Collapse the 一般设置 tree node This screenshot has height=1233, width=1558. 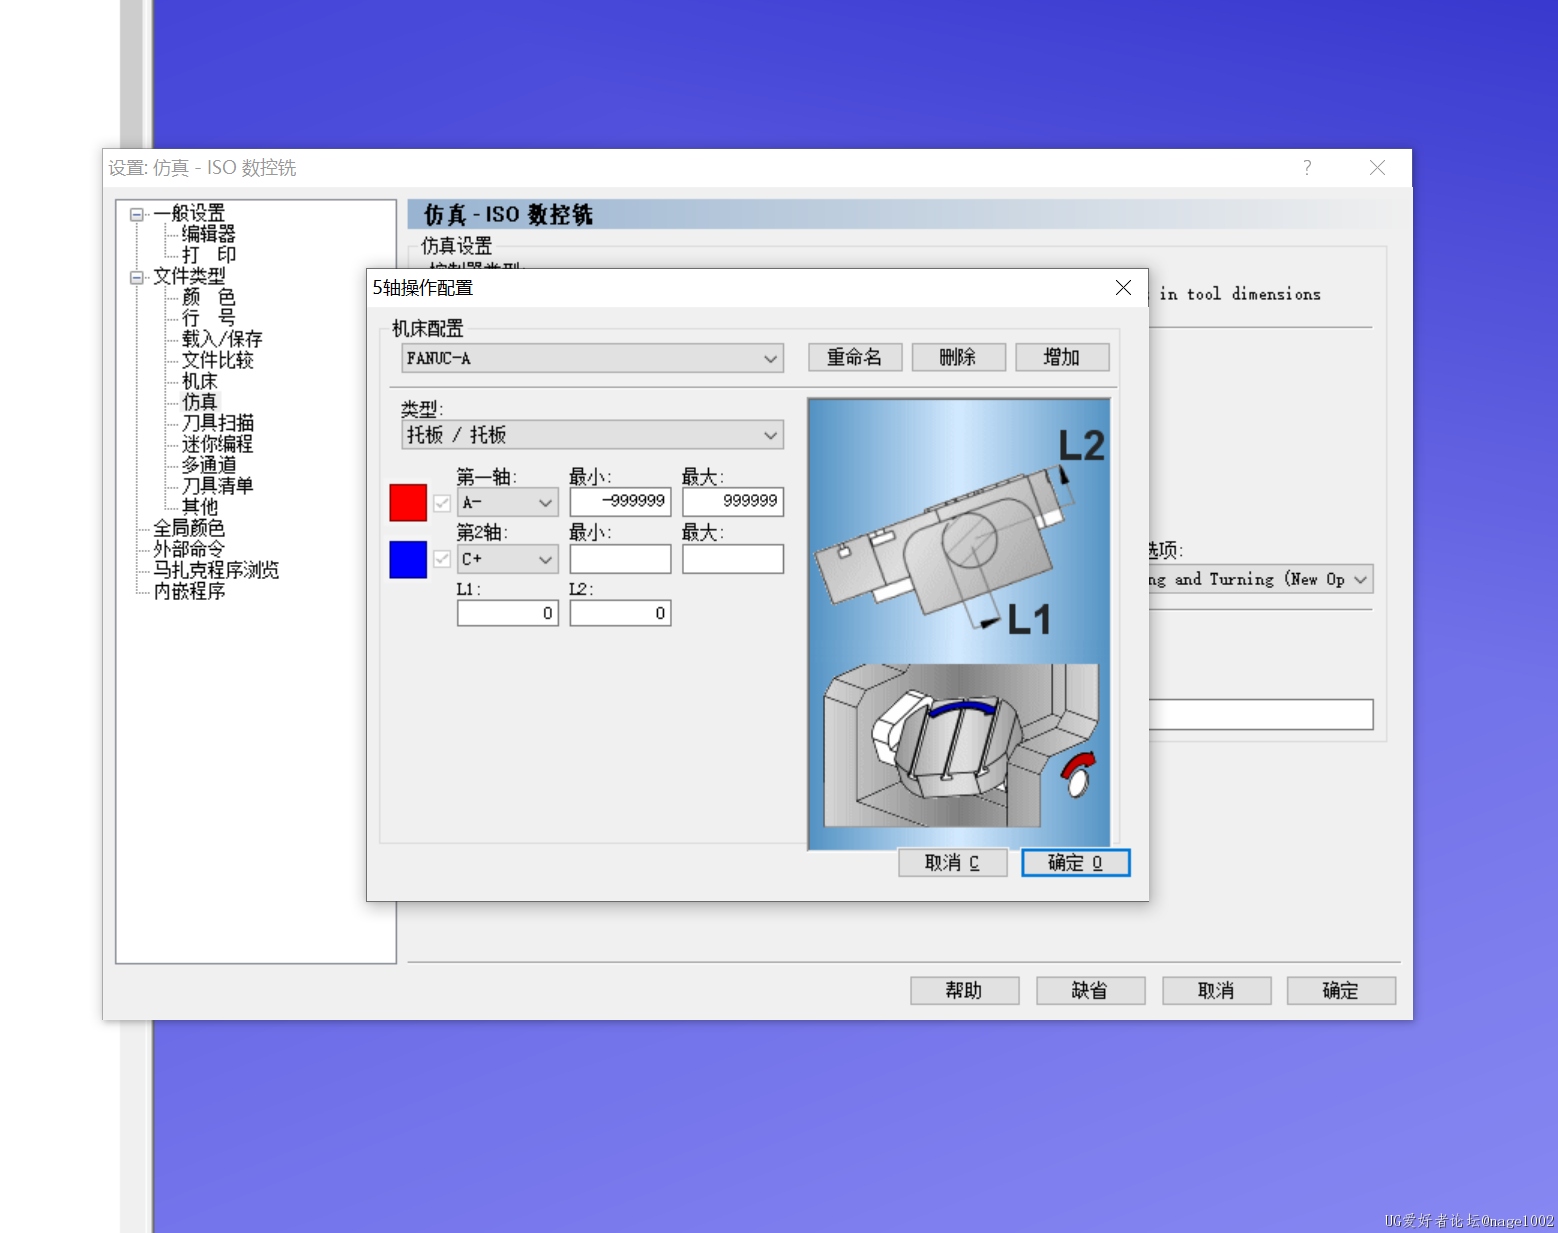pos(137,214)
